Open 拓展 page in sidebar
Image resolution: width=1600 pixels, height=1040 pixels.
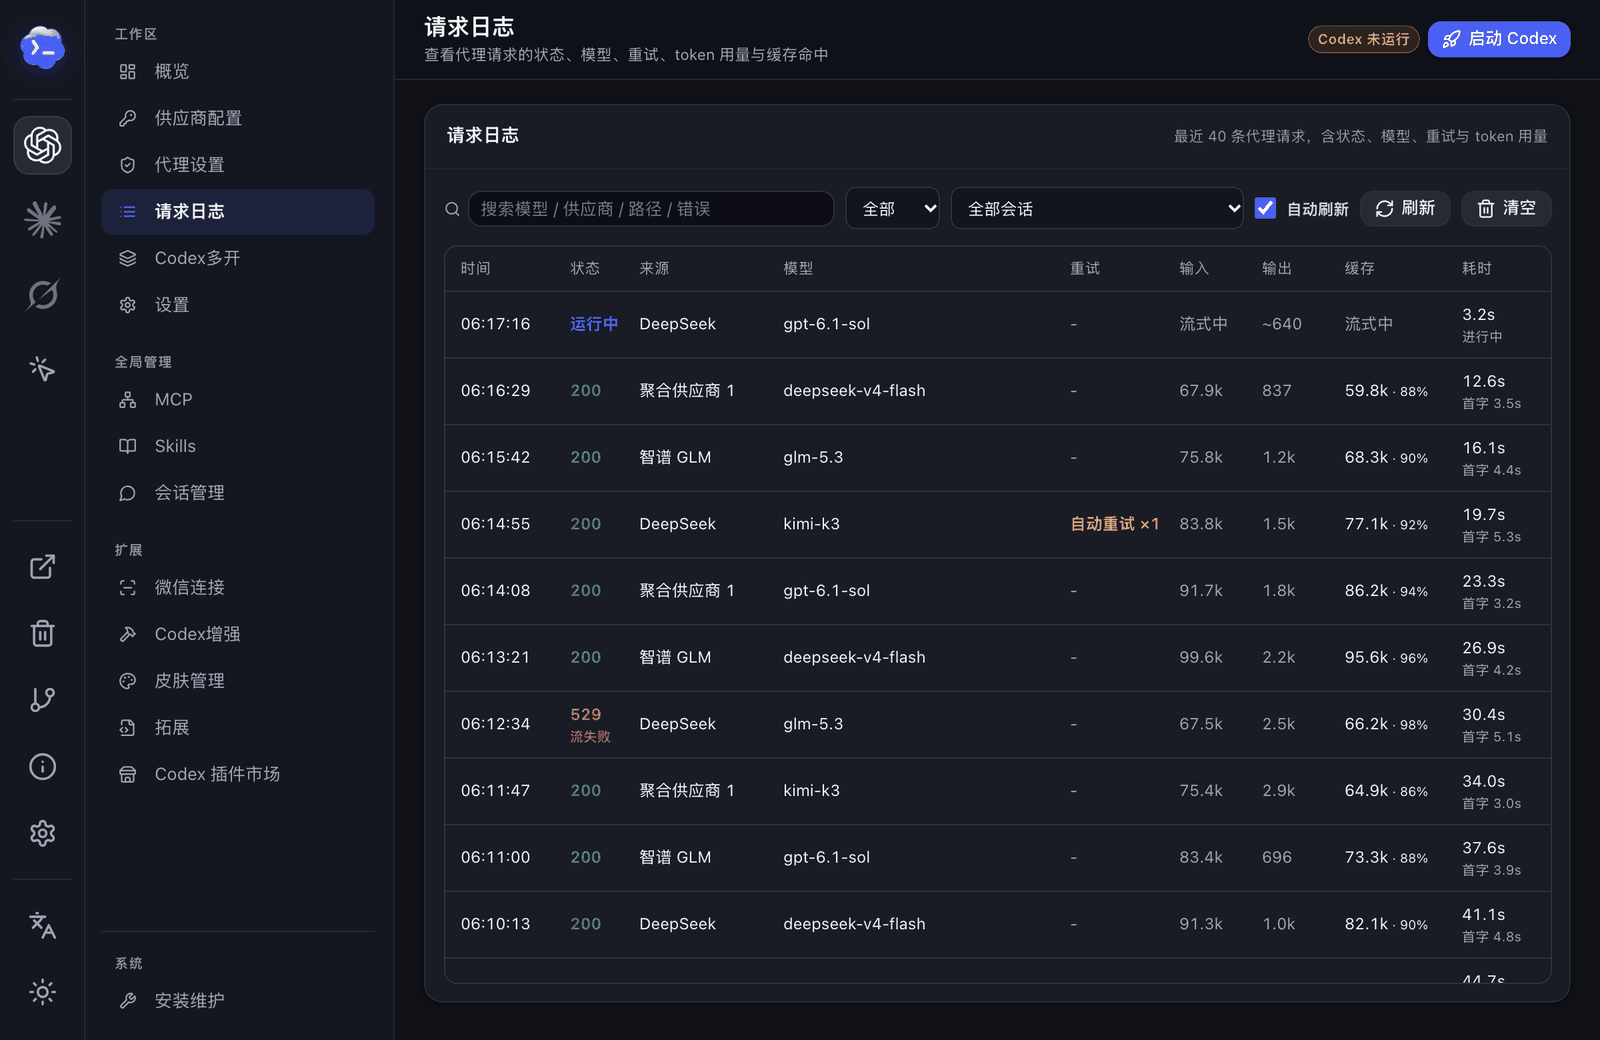[x=238, y=728]
